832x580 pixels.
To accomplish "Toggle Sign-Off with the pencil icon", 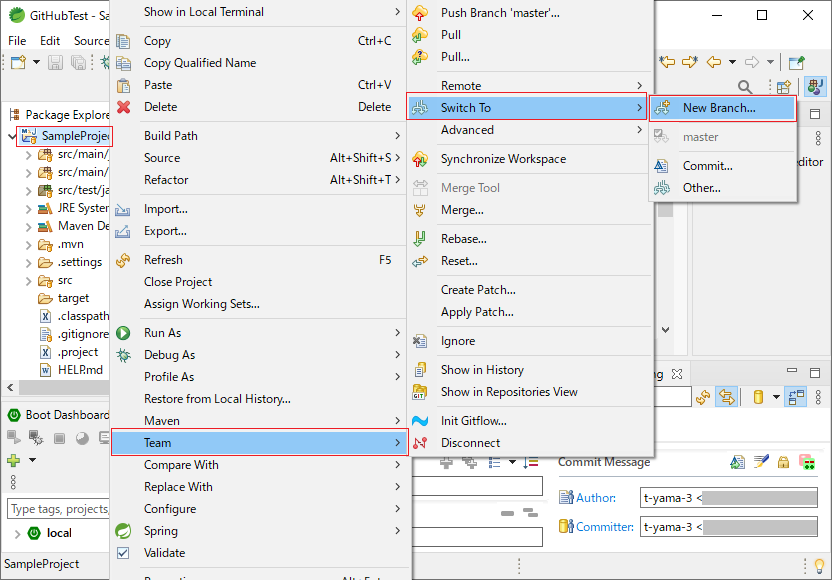I will coord(761,461).
